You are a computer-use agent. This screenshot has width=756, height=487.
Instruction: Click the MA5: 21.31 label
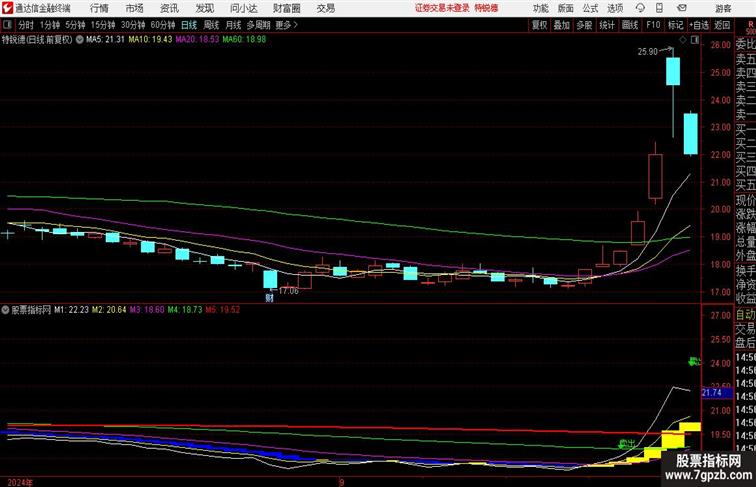point(105,40)
